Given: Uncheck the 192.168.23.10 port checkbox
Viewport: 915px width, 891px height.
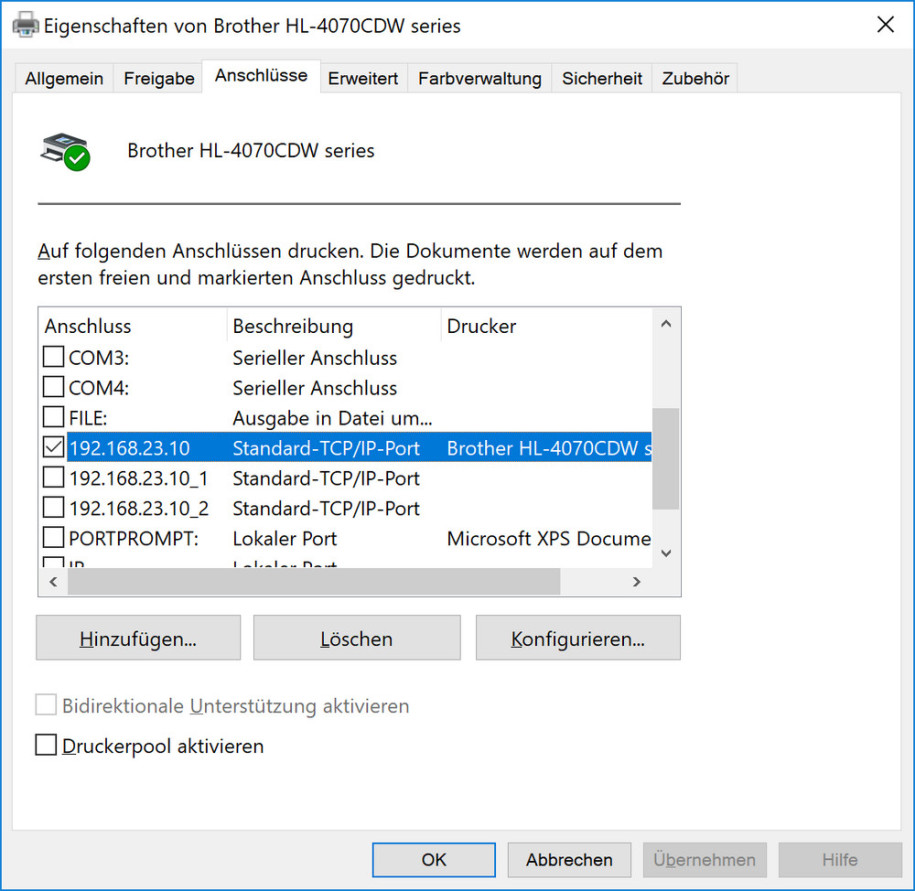Looking at the screenshot, I should 54,448.
